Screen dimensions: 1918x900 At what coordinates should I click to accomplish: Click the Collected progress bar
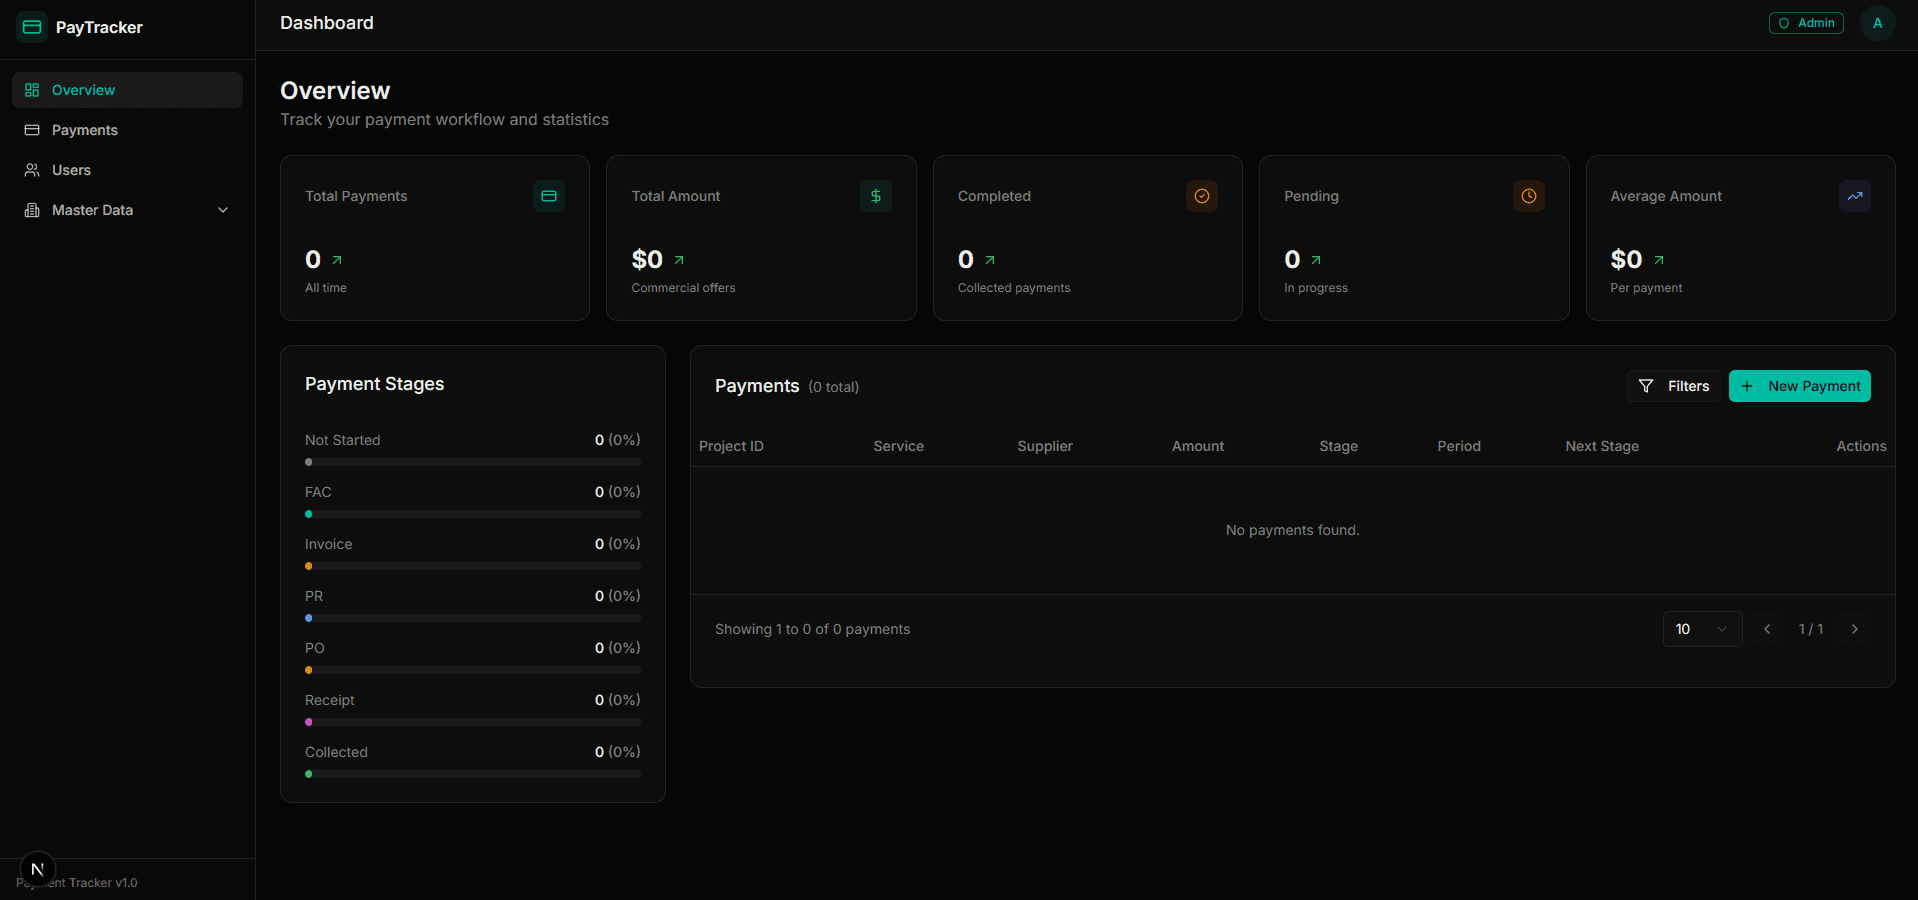pyautogui.click(x=473, y=774)
